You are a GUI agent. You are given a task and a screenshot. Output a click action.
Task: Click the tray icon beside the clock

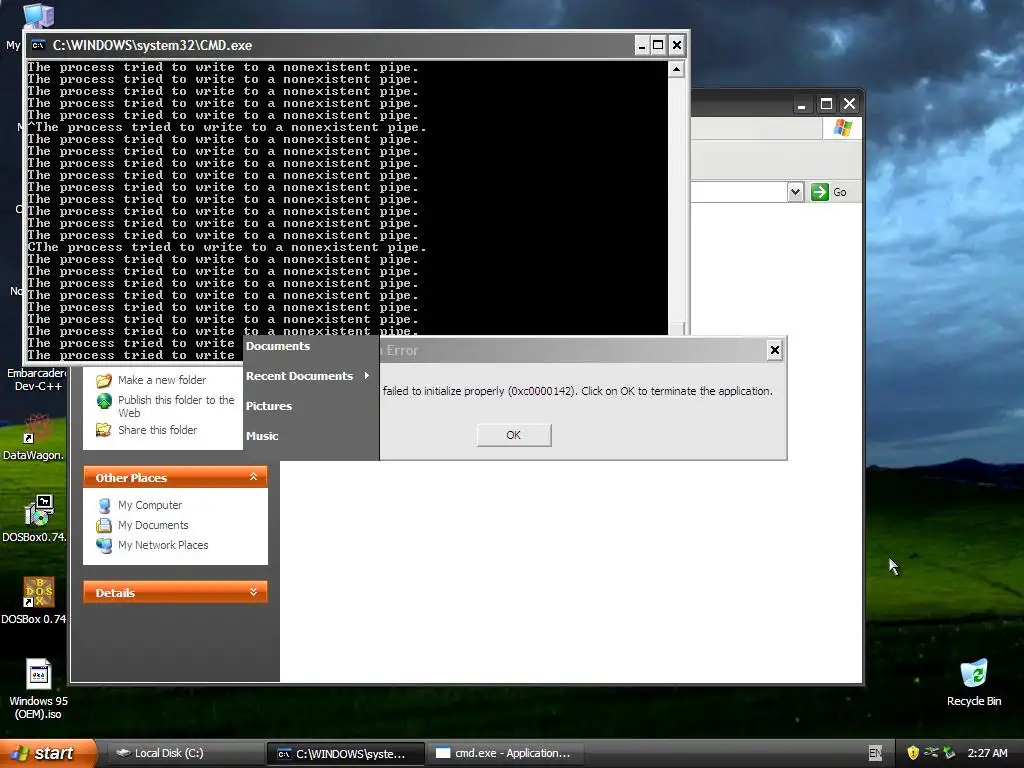tap(950, 753)
